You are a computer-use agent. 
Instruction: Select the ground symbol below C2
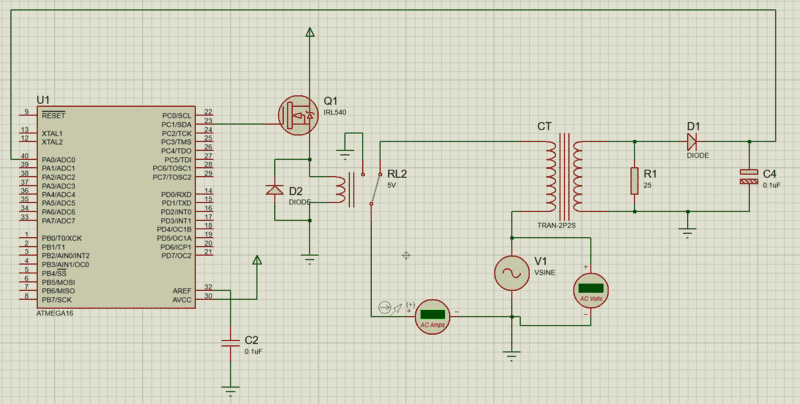[x=231, y=387]
